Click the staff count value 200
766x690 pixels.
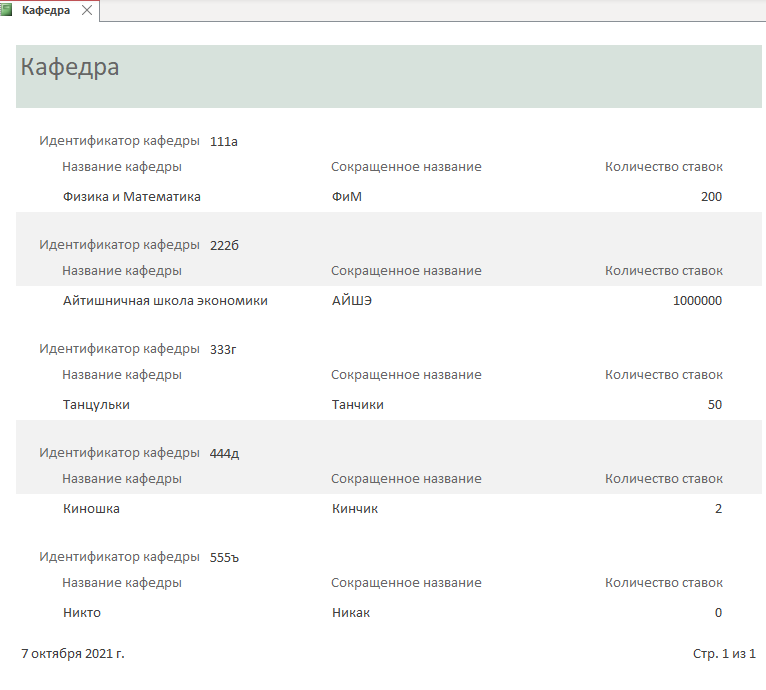(711, 196)
